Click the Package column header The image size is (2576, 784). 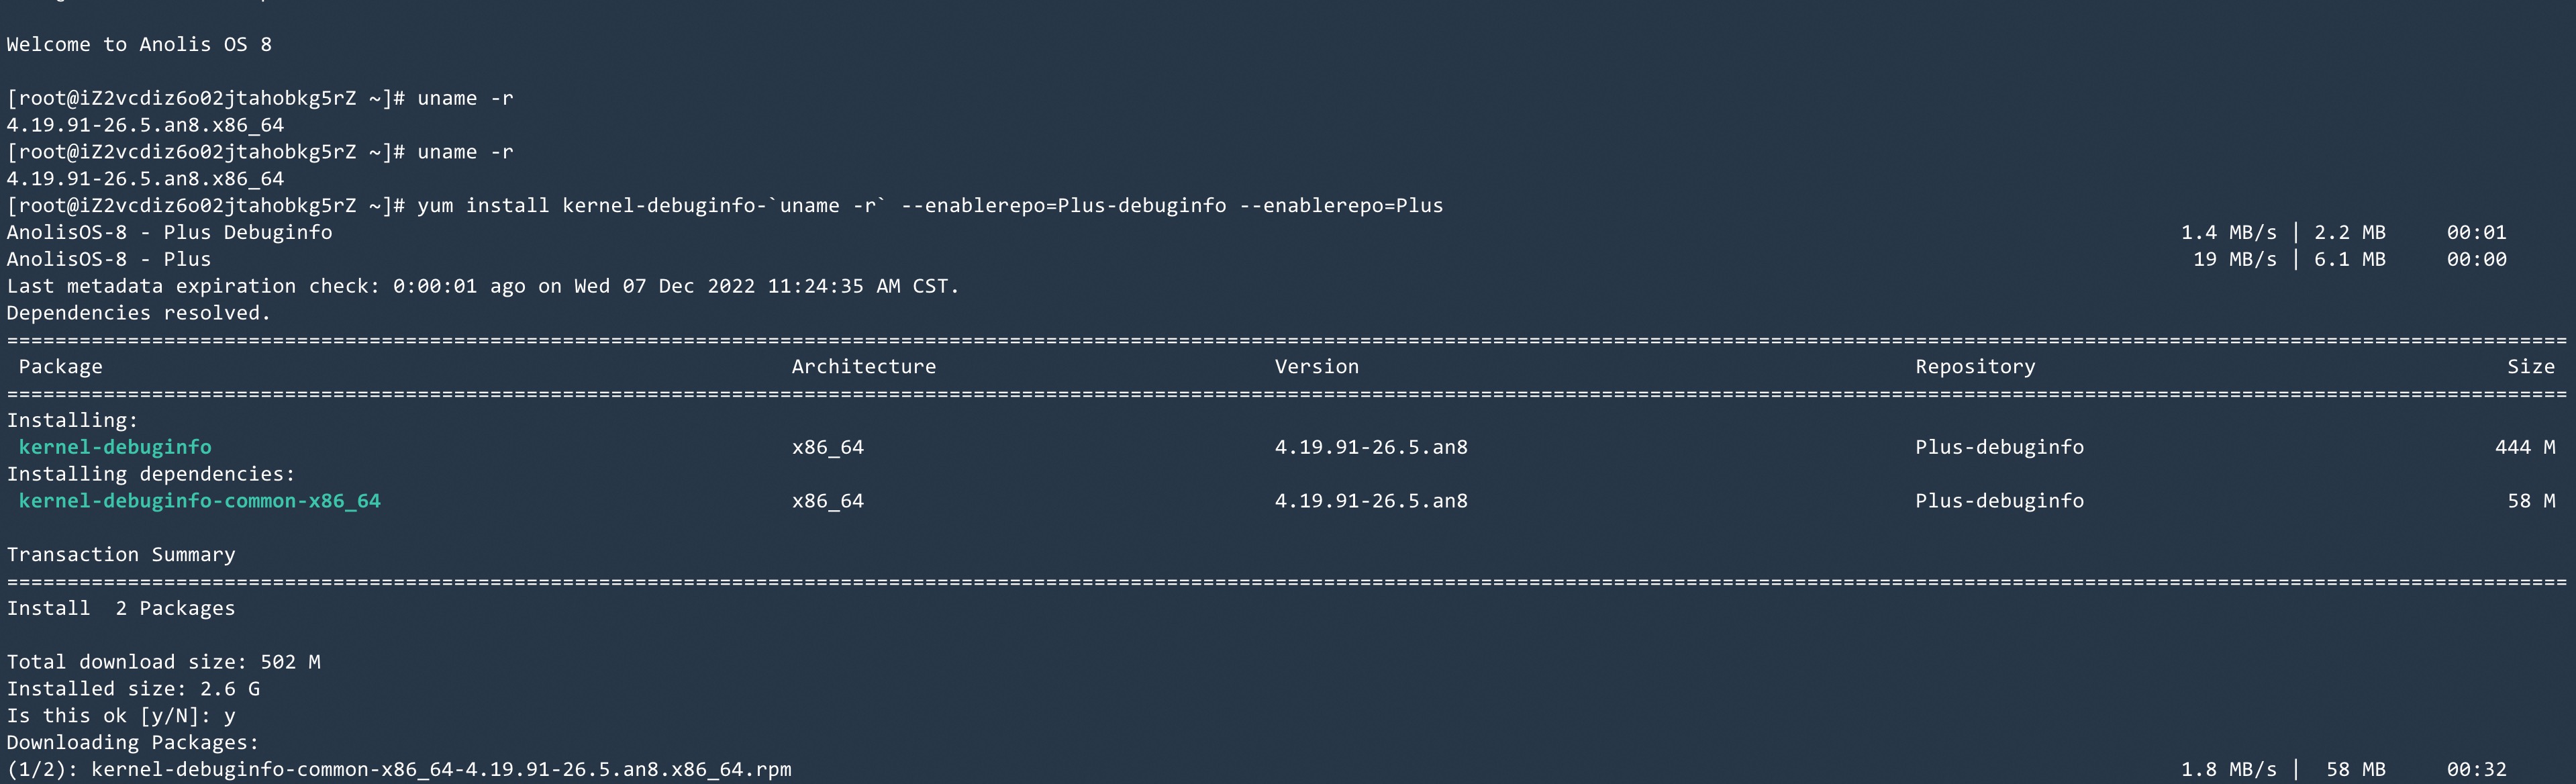coord(60,367)
